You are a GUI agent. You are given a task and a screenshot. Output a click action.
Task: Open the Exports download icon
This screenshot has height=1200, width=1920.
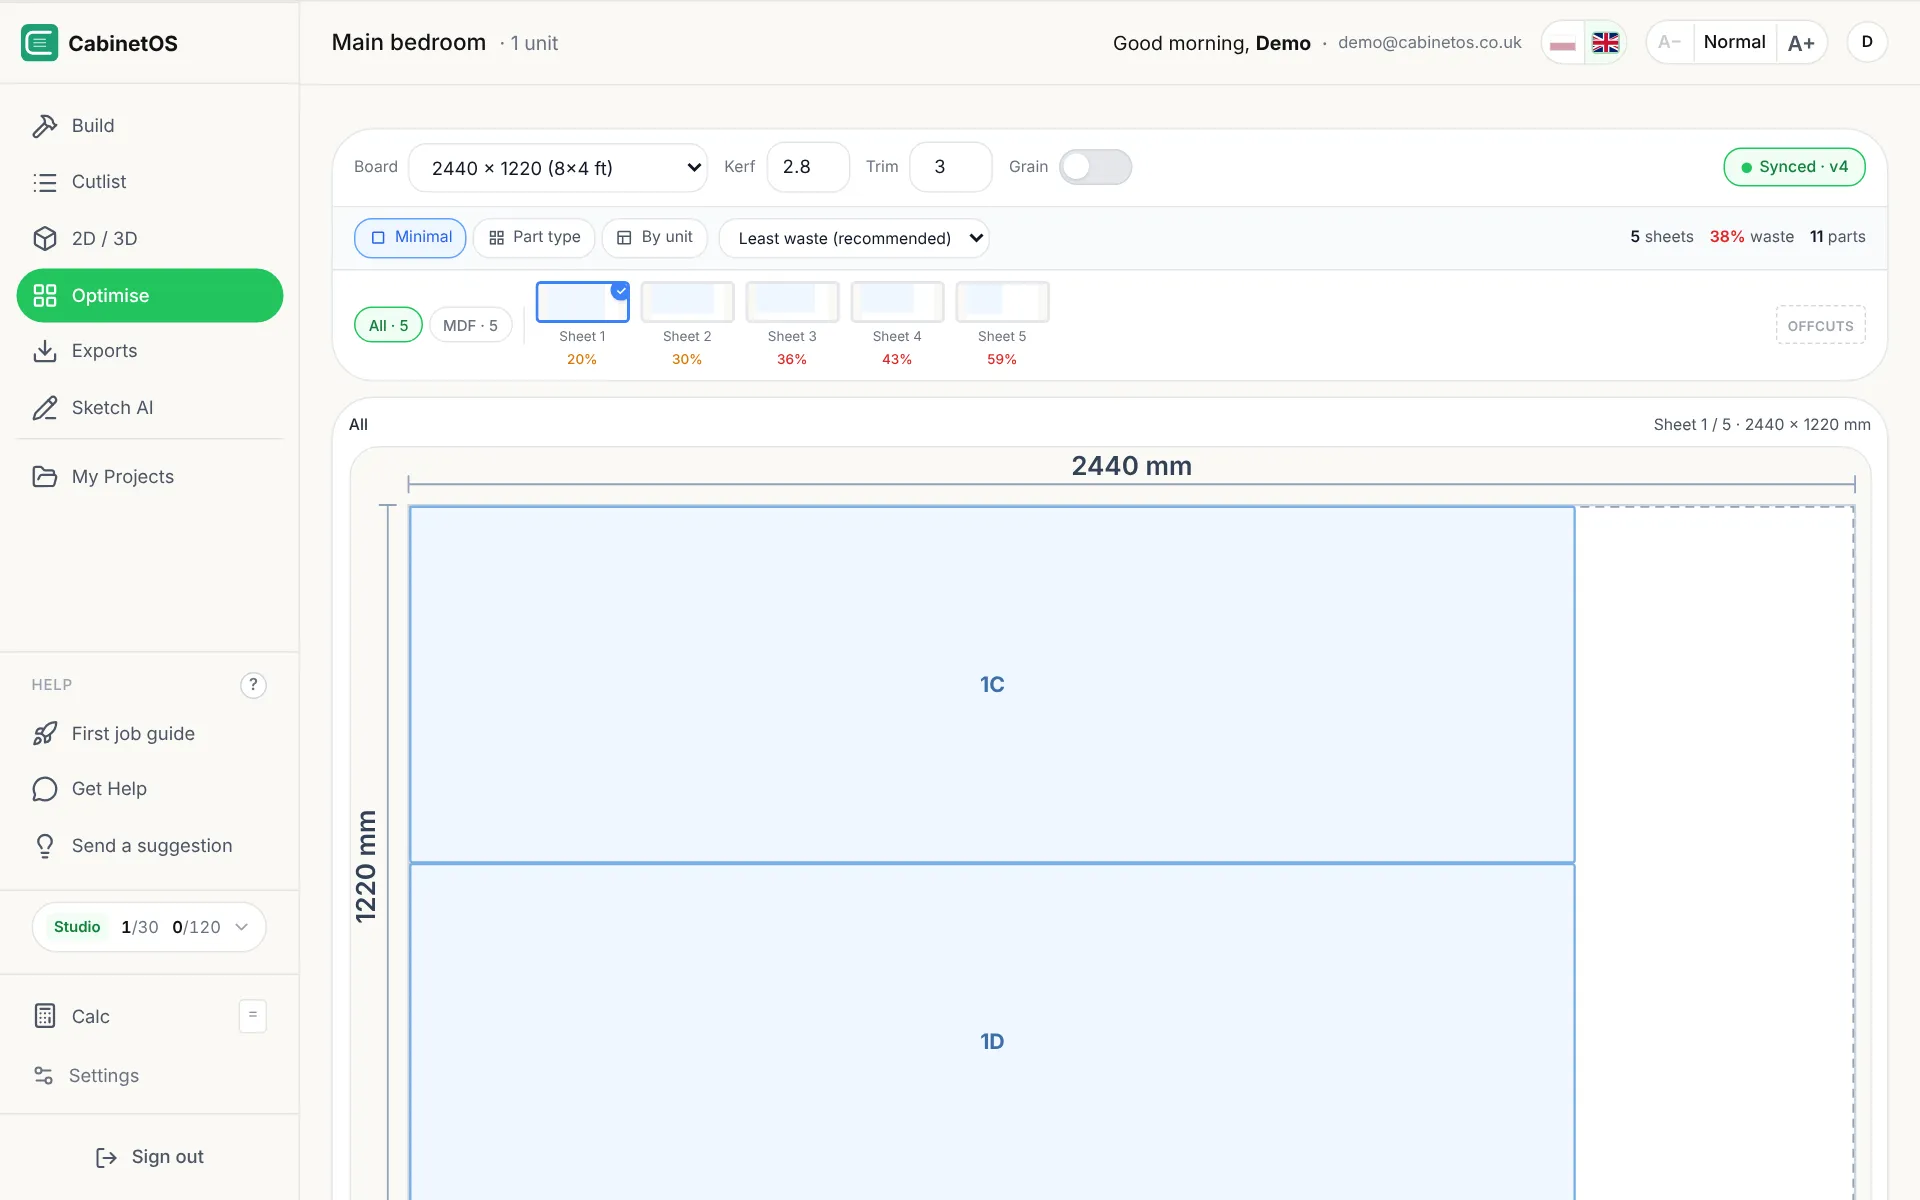45,351
